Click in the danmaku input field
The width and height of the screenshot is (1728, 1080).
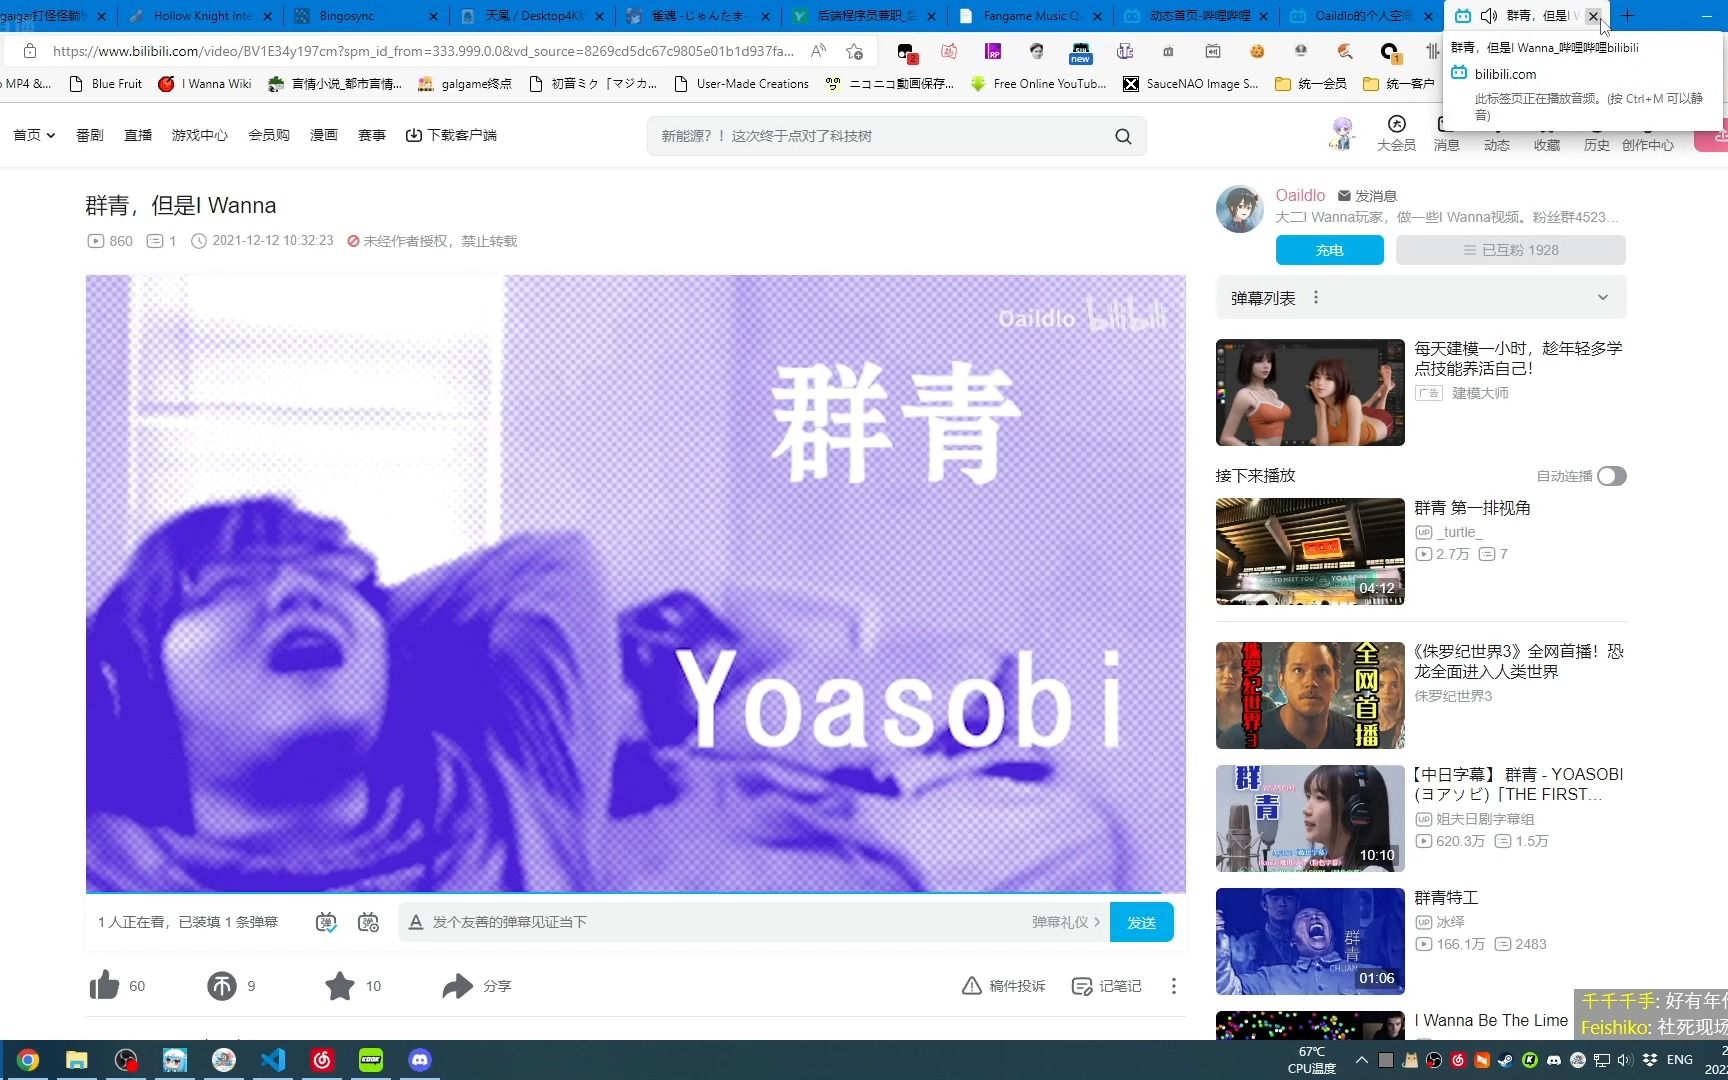click(720, 922)
